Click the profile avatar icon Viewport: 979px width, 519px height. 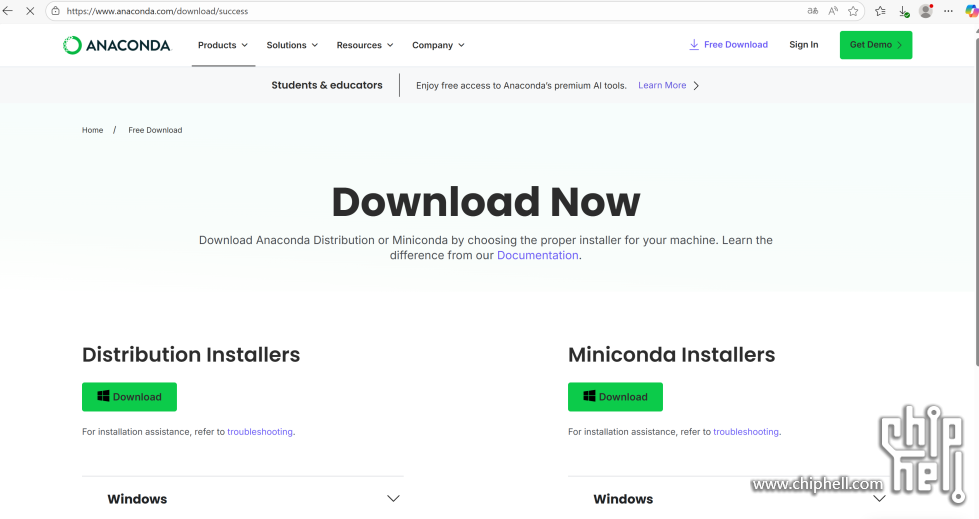click(926, 11)
